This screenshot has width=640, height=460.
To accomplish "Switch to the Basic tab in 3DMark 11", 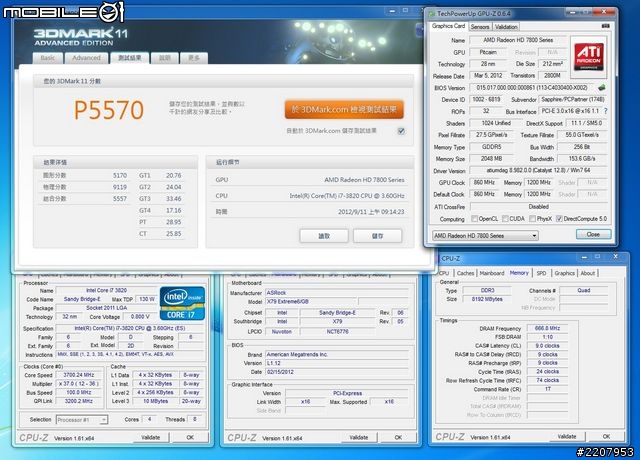I will (48, 58).
